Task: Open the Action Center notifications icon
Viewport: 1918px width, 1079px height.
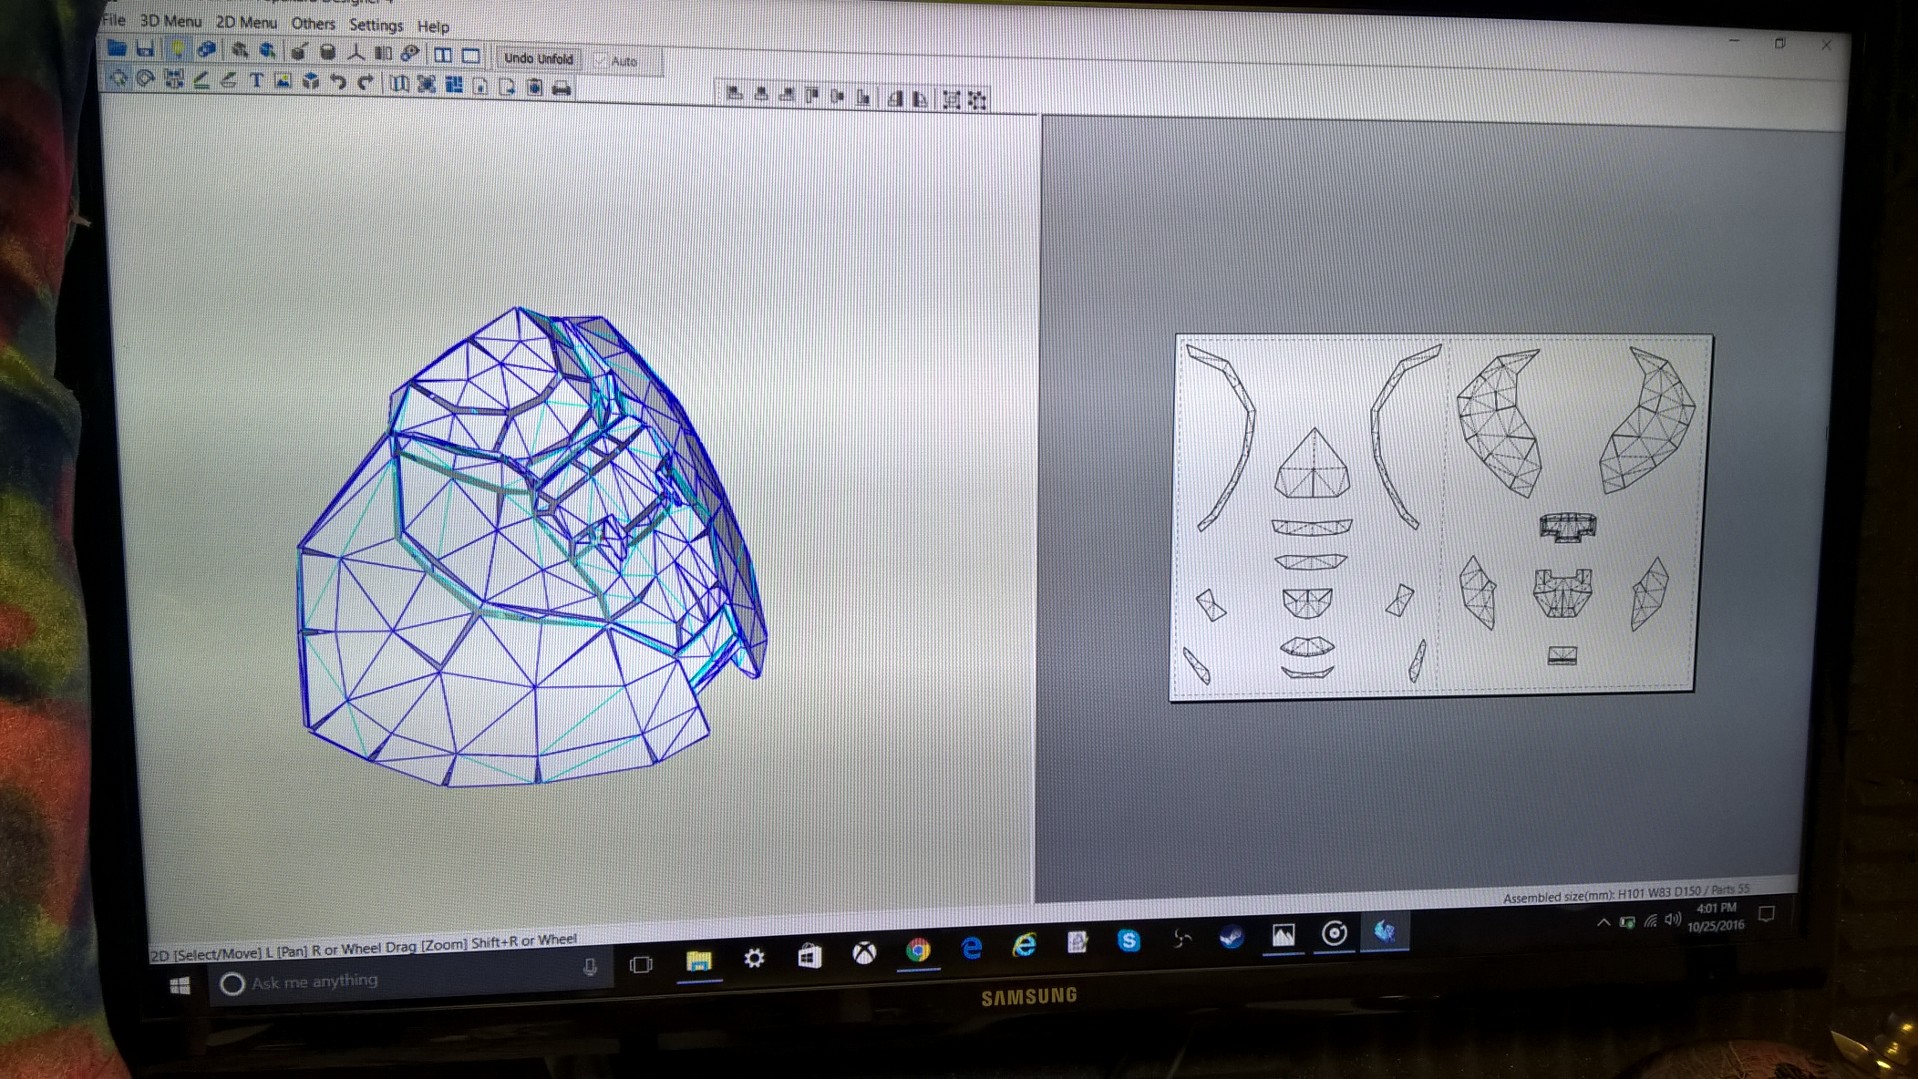Action: click(1767, 914)
